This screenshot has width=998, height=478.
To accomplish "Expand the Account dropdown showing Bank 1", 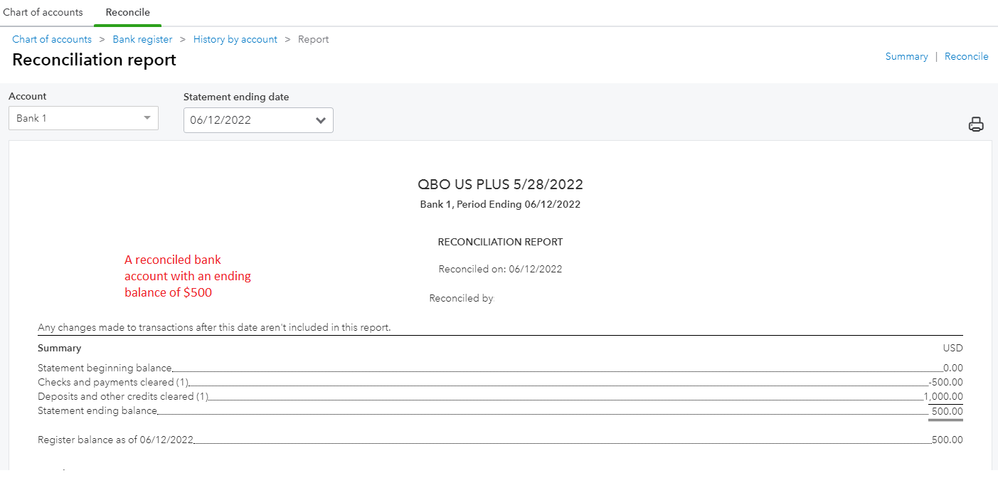I will 83,119.
